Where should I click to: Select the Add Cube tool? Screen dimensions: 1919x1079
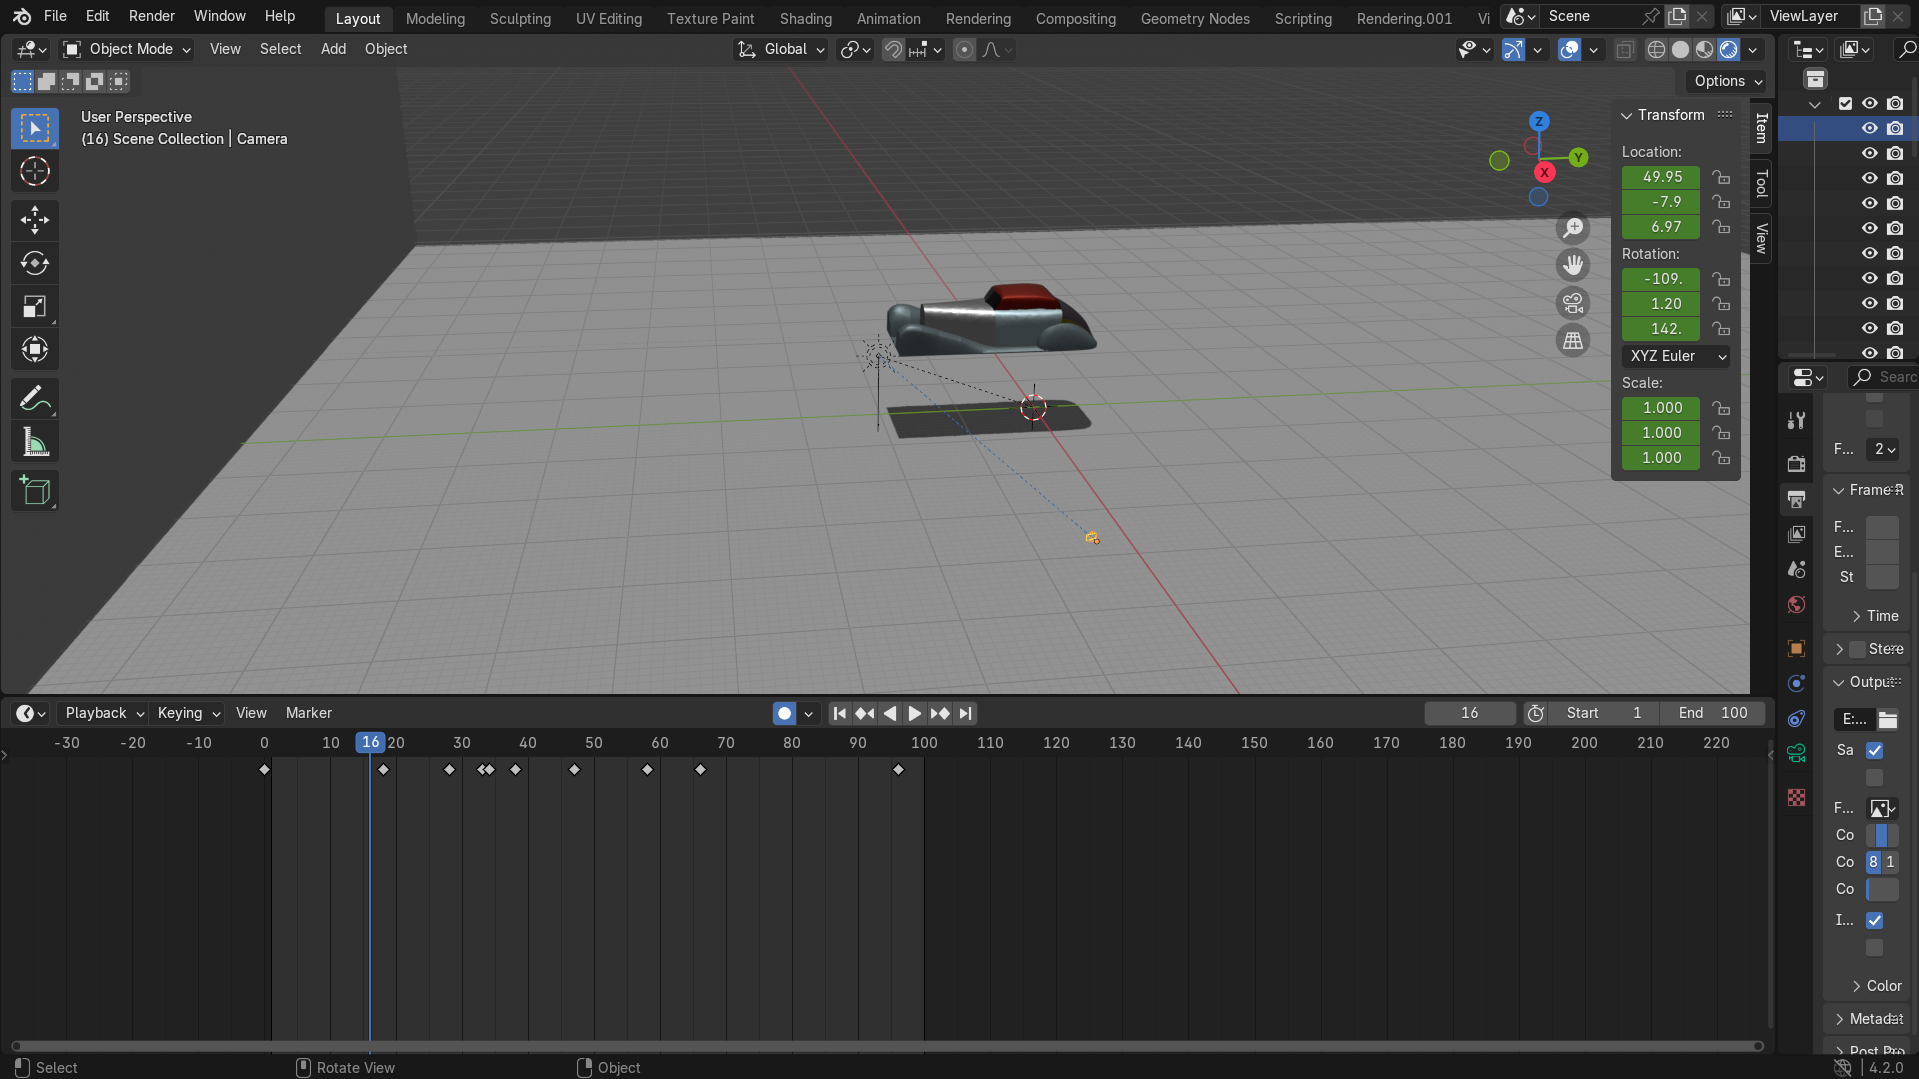point(35,491)
